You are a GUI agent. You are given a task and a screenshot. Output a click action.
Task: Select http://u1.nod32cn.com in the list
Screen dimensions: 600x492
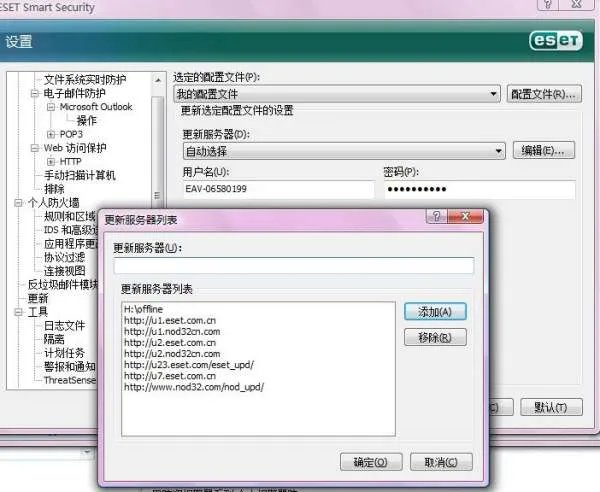pyautogui.click(x=172, y=331)
